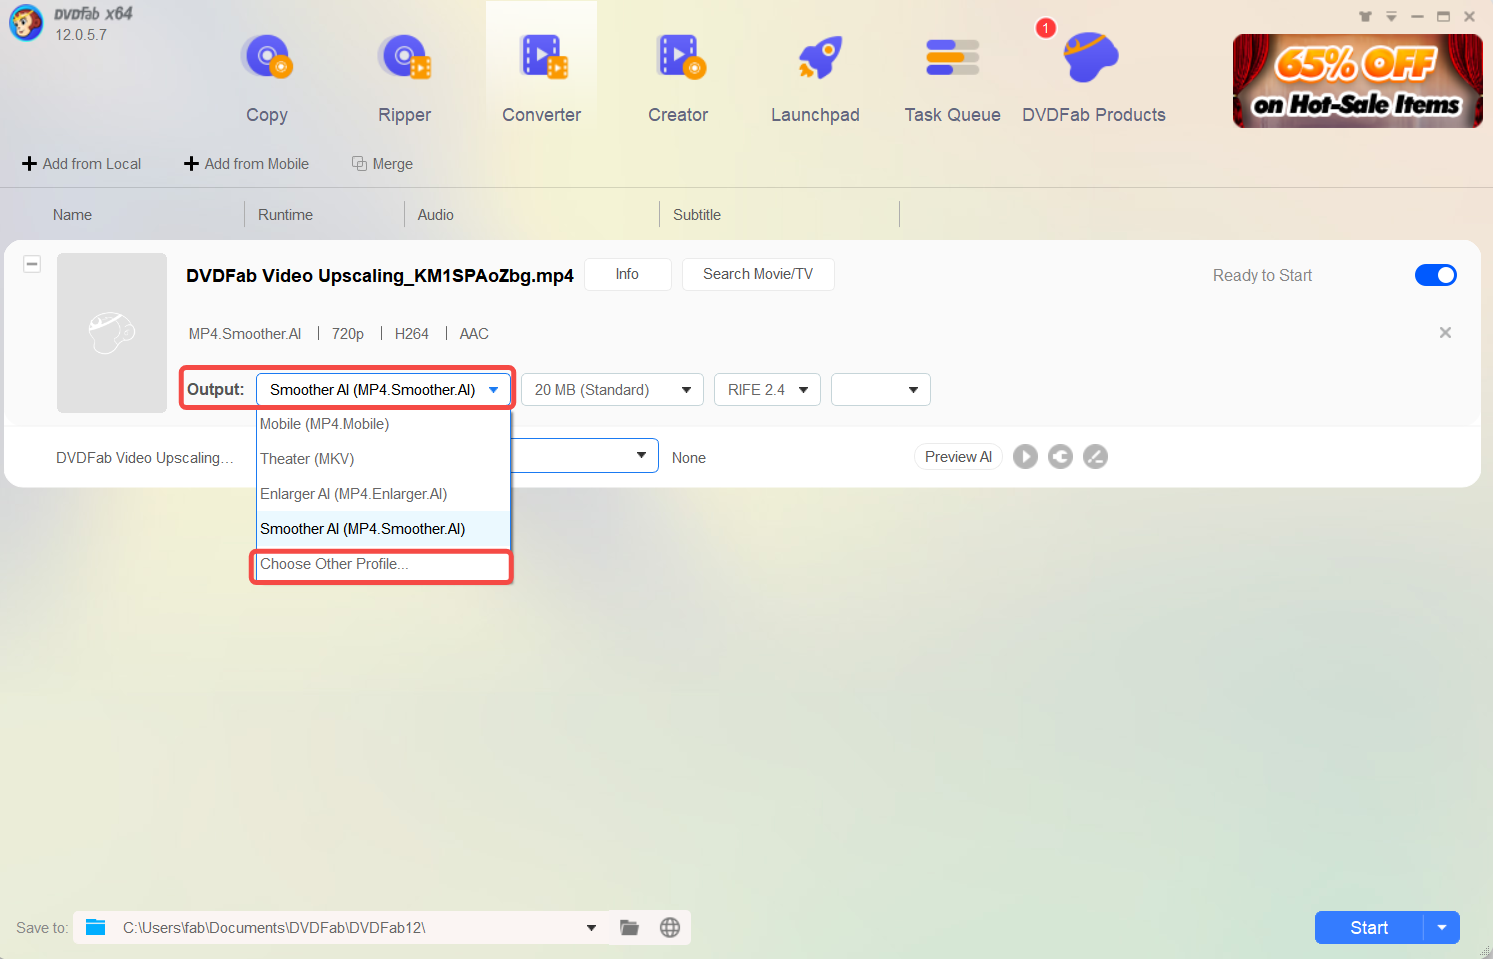Remove the video task with X icon
The image size is (1493, 959).
coord(1445,333)
